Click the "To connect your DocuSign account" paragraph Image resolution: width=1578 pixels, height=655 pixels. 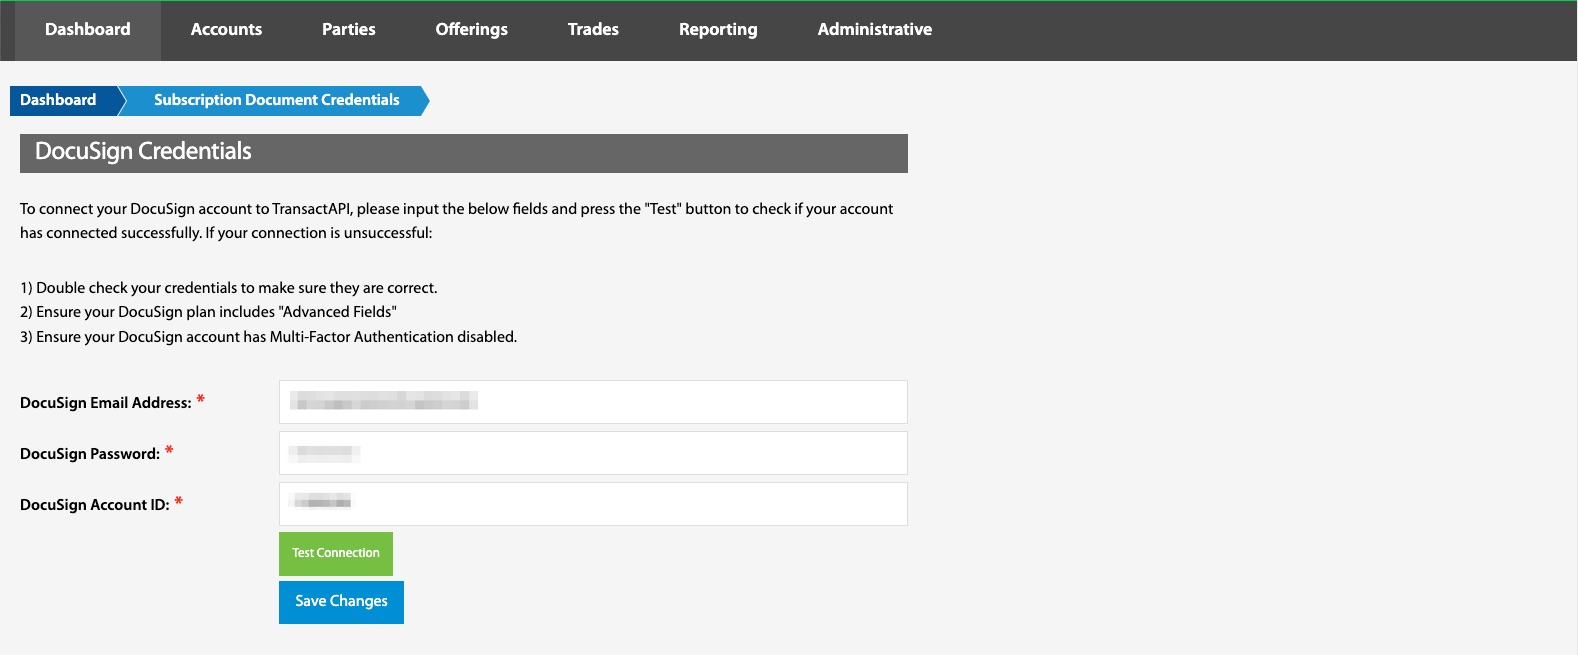pos(457,221)
